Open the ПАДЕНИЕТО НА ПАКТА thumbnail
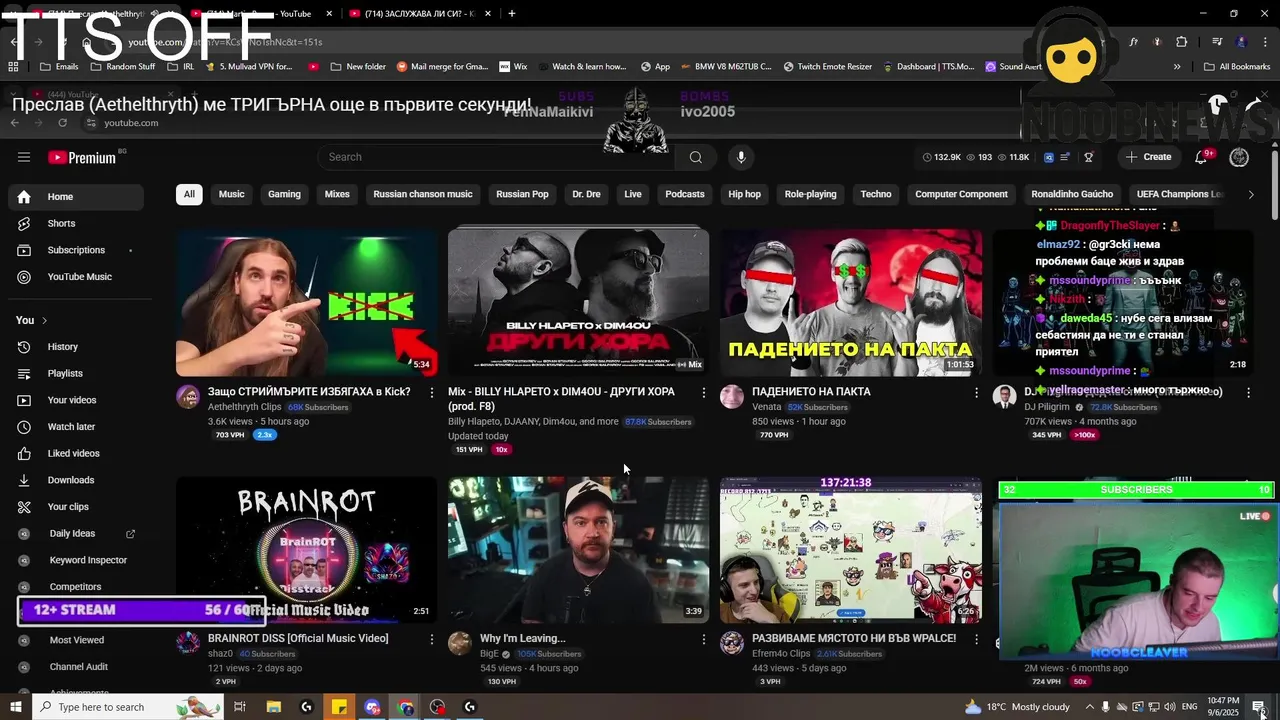This screenshot has height=720, width=1280. click(851, 302)
